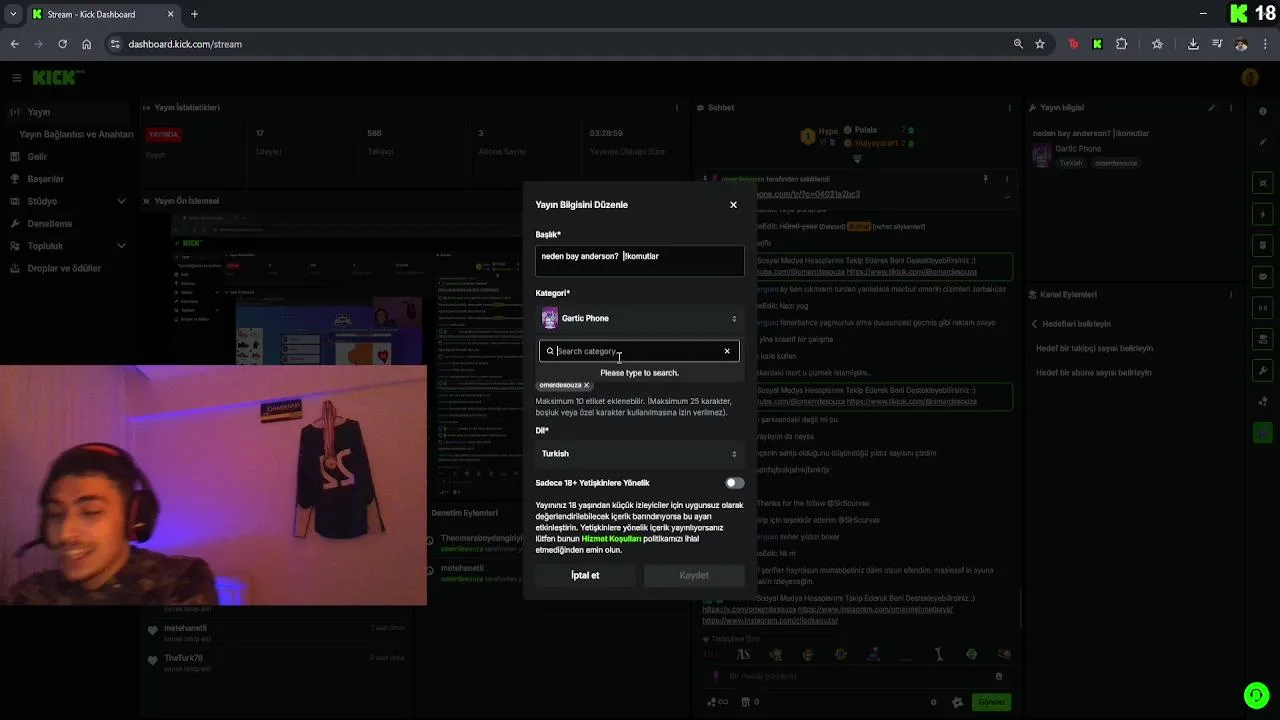Open the Hizmet Koşulları link
Screen dimensions: 1280x720
[611, 539]
